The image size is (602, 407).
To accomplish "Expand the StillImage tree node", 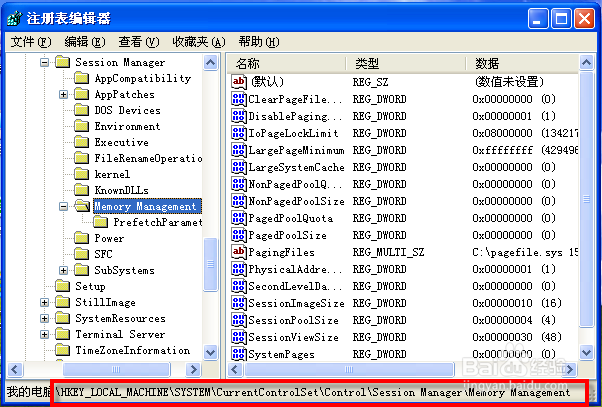I will pos(45,303).
